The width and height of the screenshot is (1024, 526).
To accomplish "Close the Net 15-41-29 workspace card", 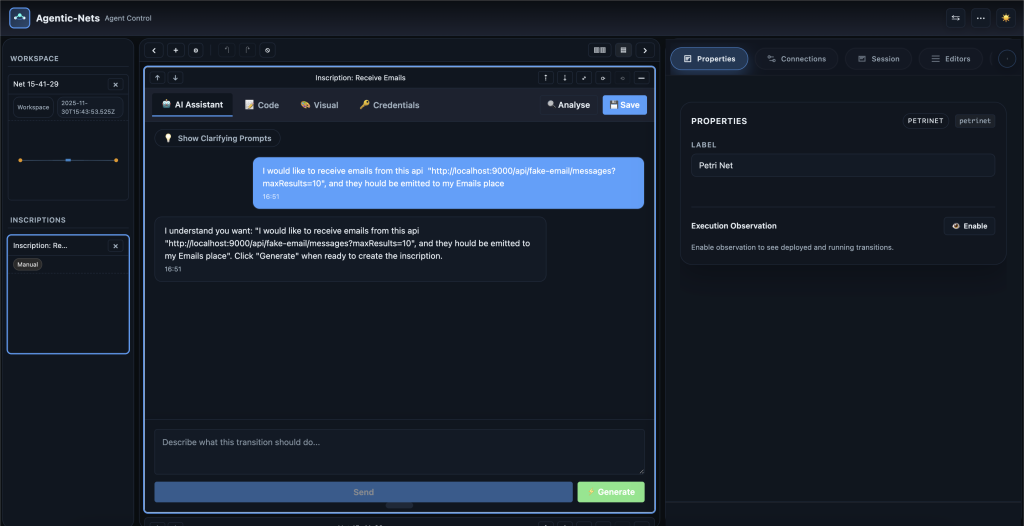I will coord(115,85).
